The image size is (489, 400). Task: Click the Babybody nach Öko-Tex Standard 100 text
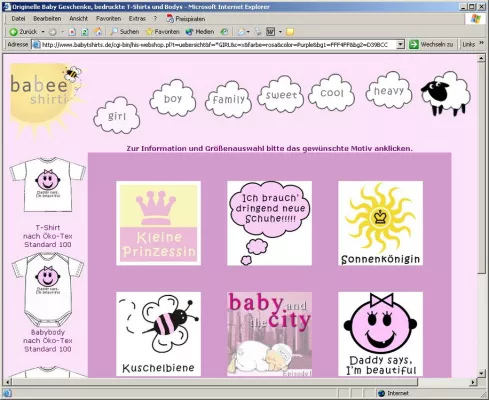48,341
